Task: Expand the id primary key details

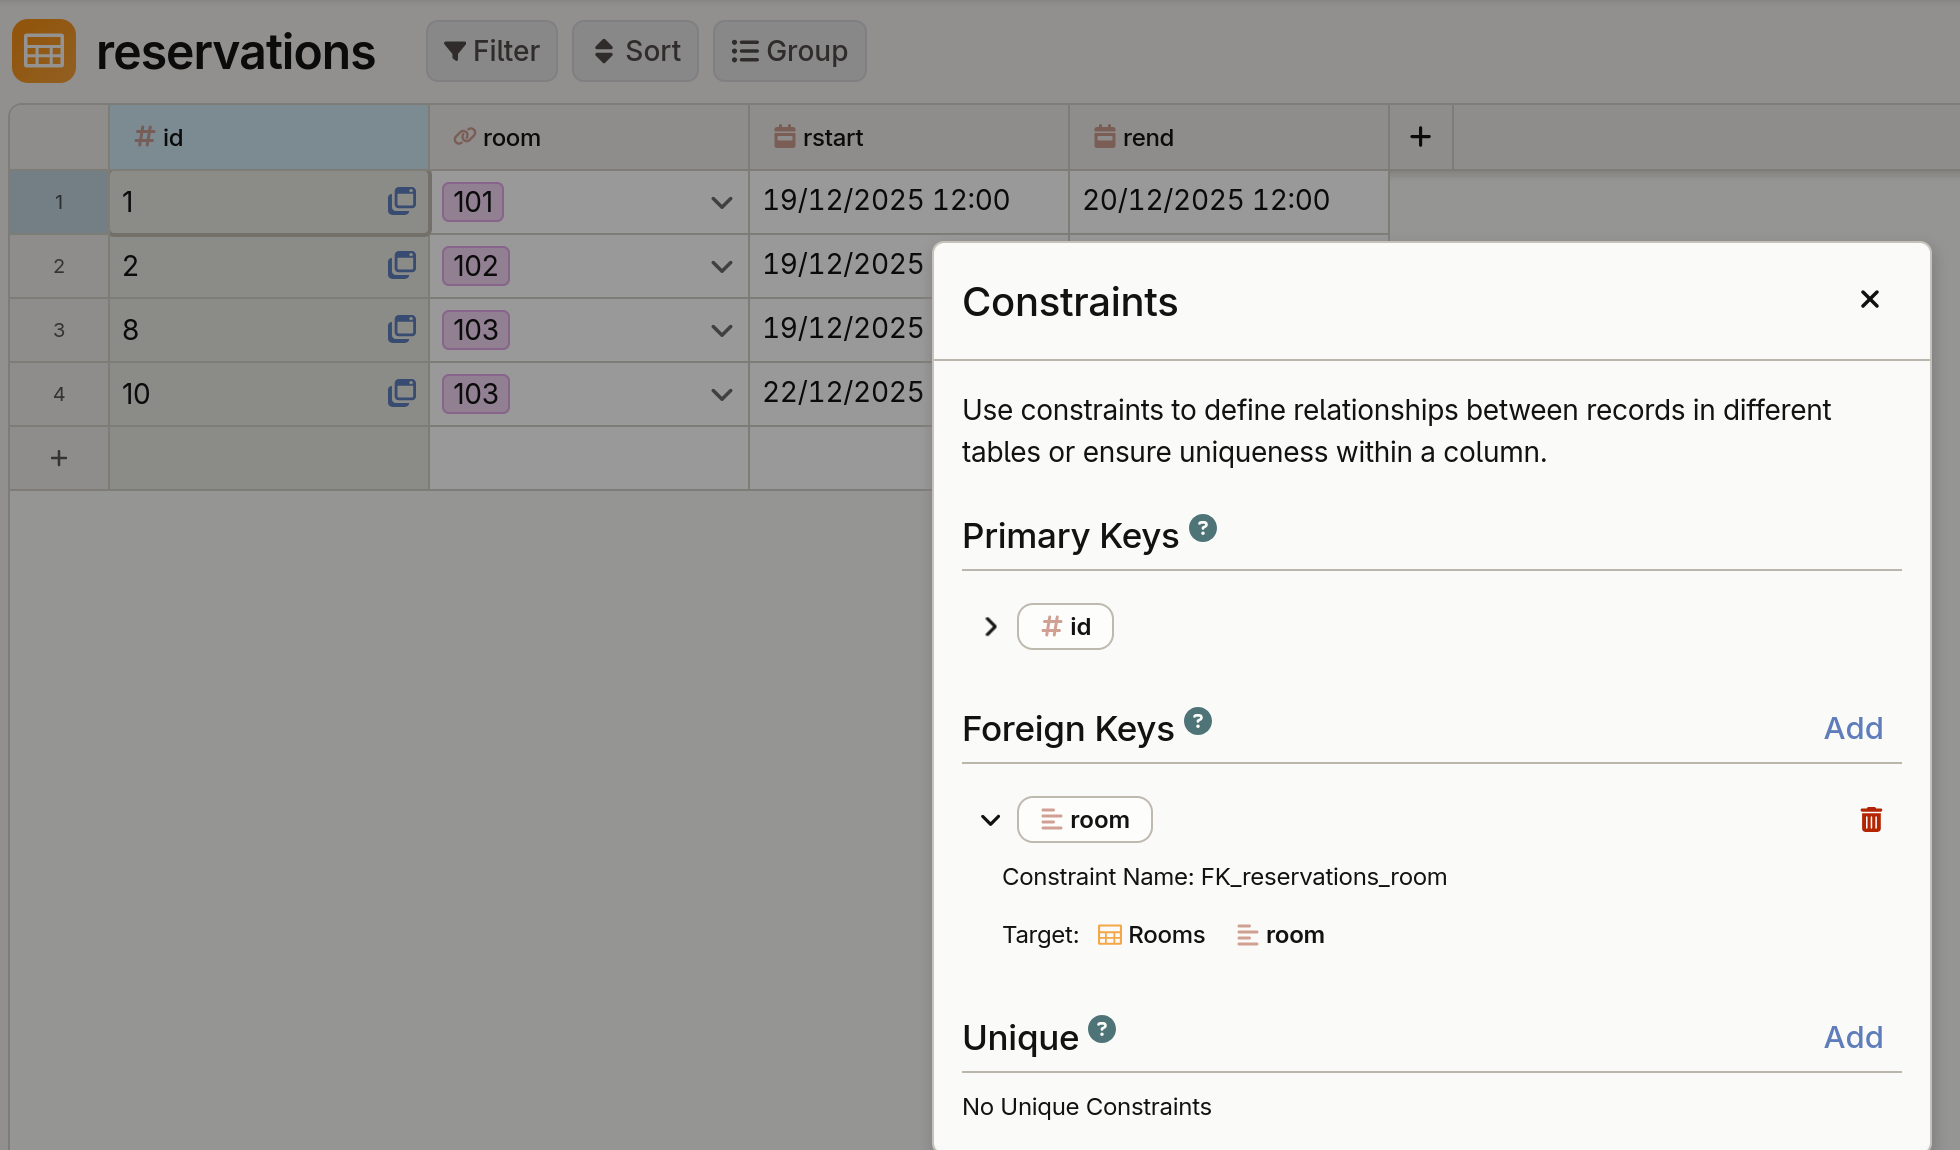Action: (990, 627)
